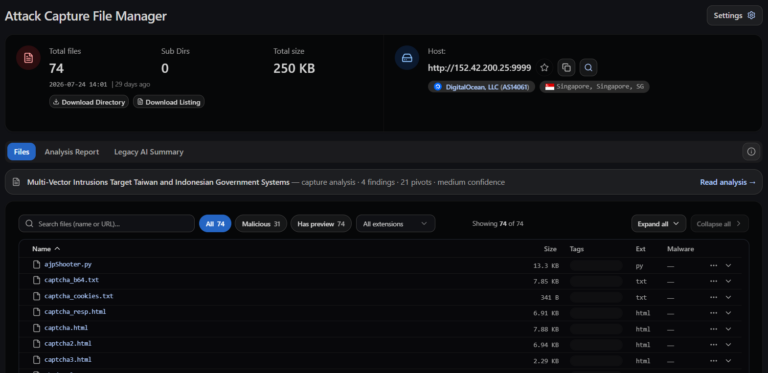
Task: Click file icon of captcha_b64.txt
Action: pos(36,280)
